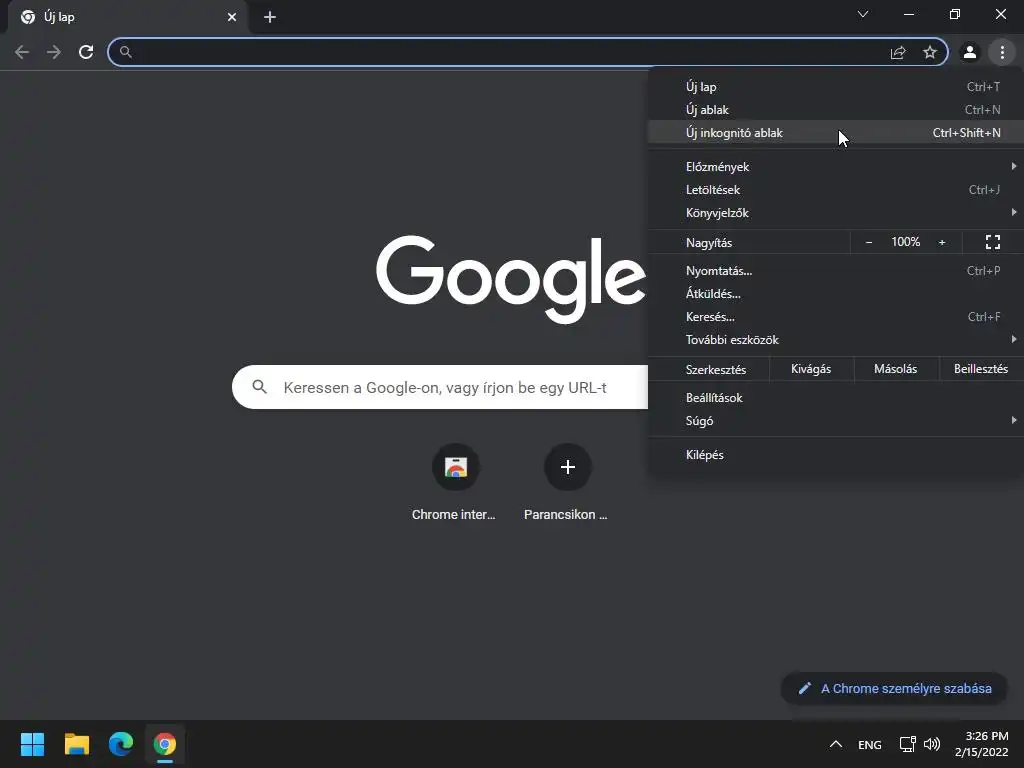Choose Kilépés to quit Chrome
The height and width of the screenshot is (768, 1024).
click(x=835, y=455)
